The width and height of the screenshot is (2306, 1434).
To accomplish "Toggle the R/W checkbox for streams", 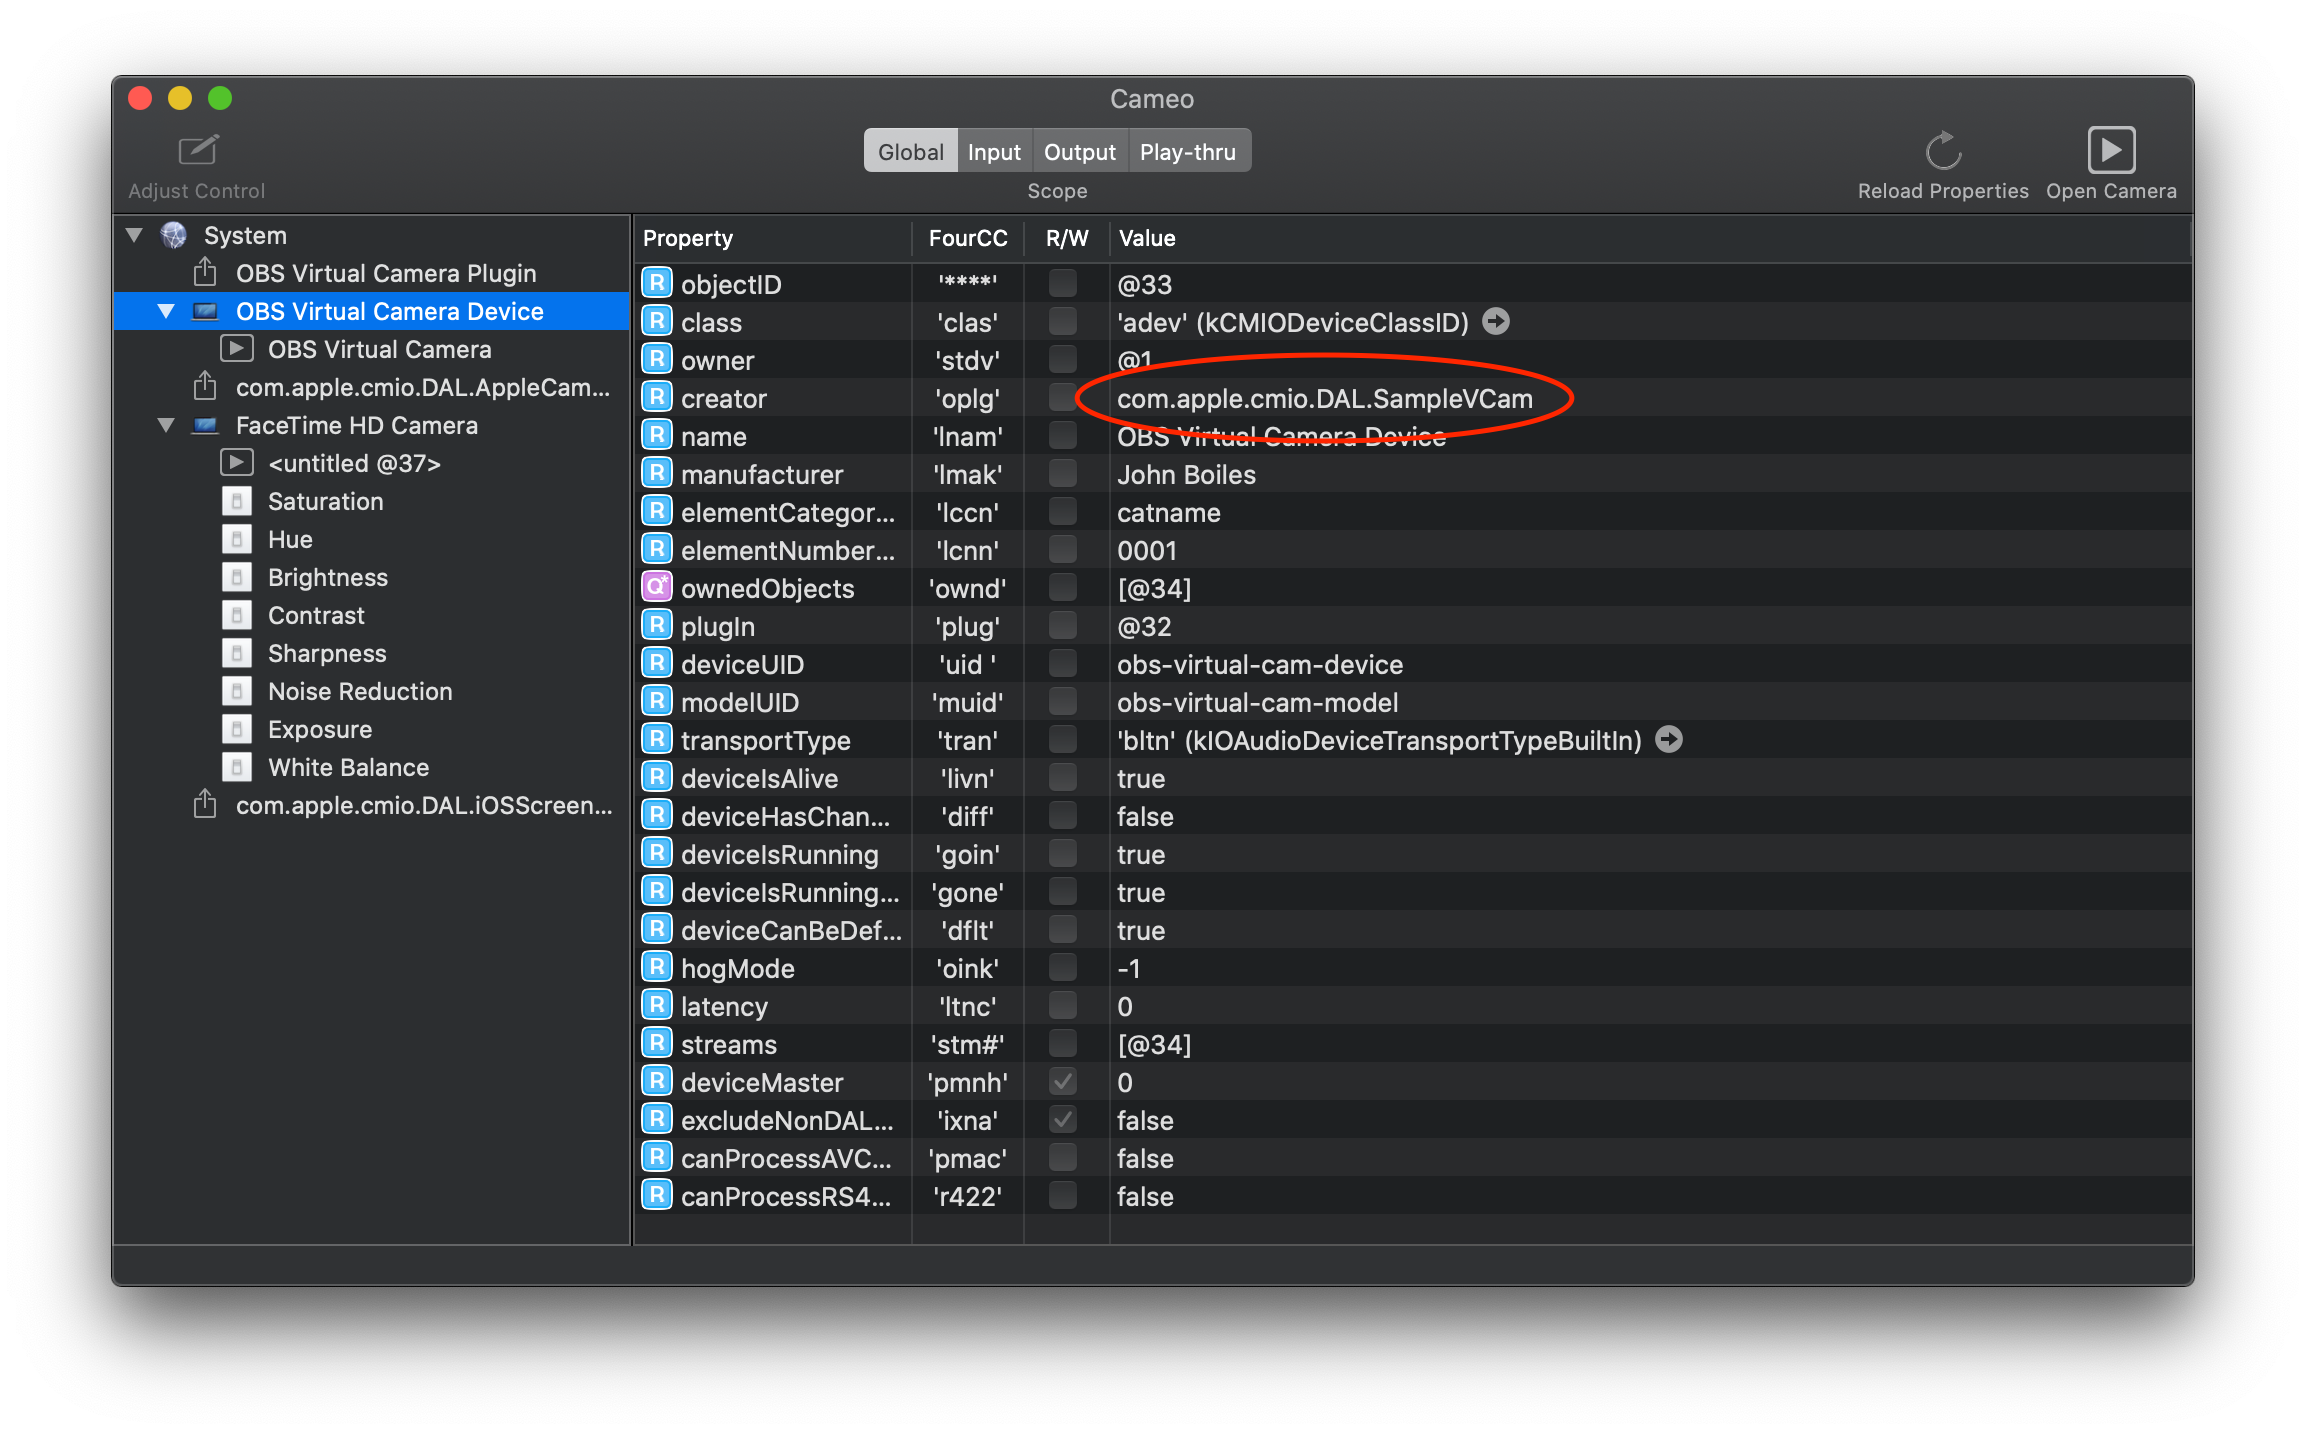I will 1063,1044.
